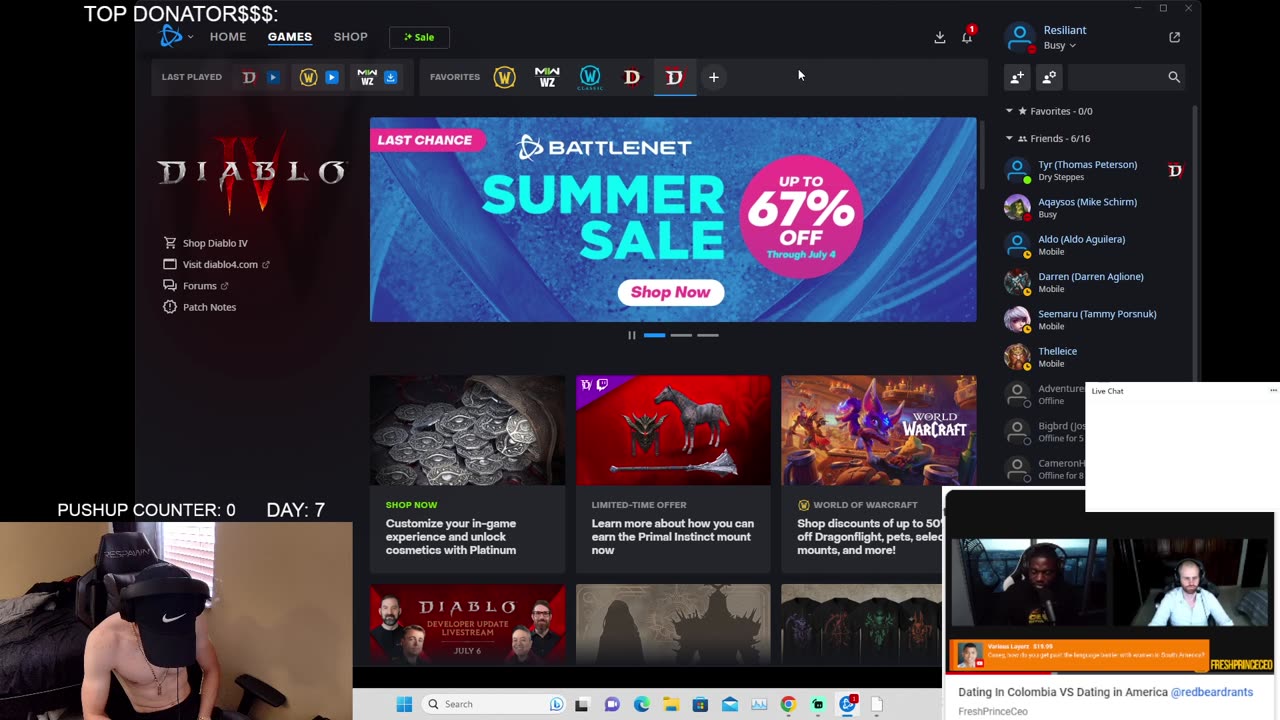Click play button next to Last Played WoW

[332, 77]
